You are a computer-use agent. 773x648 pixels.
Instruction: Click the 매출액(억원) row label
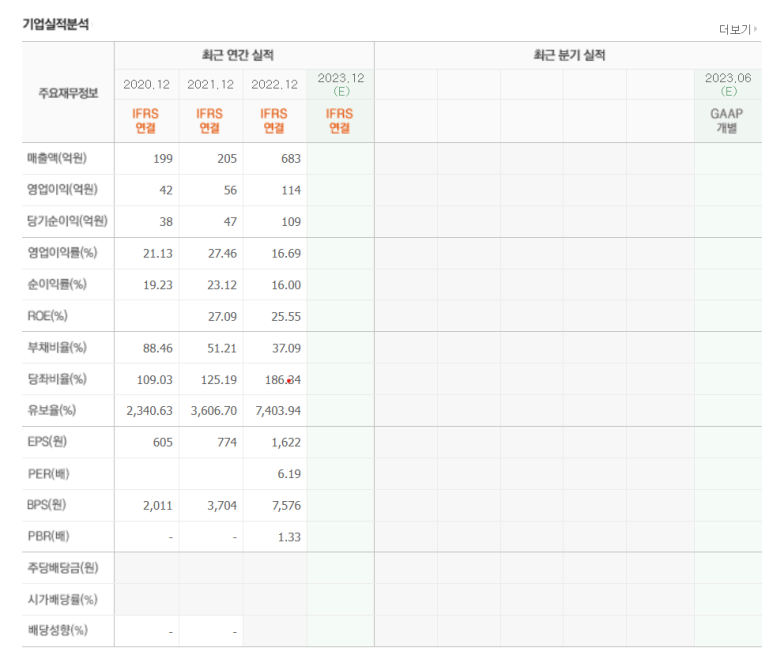pyautogui.click(x=57, y=158)
